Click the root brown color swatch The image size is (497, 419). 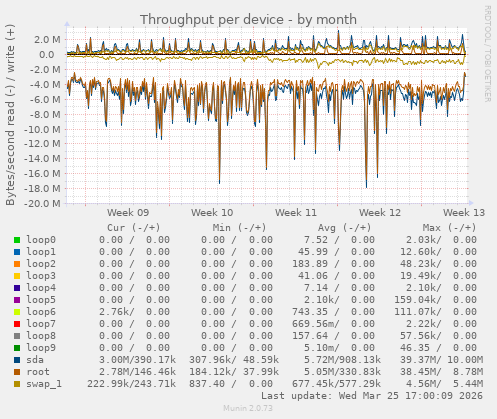(x=17, y=372)
